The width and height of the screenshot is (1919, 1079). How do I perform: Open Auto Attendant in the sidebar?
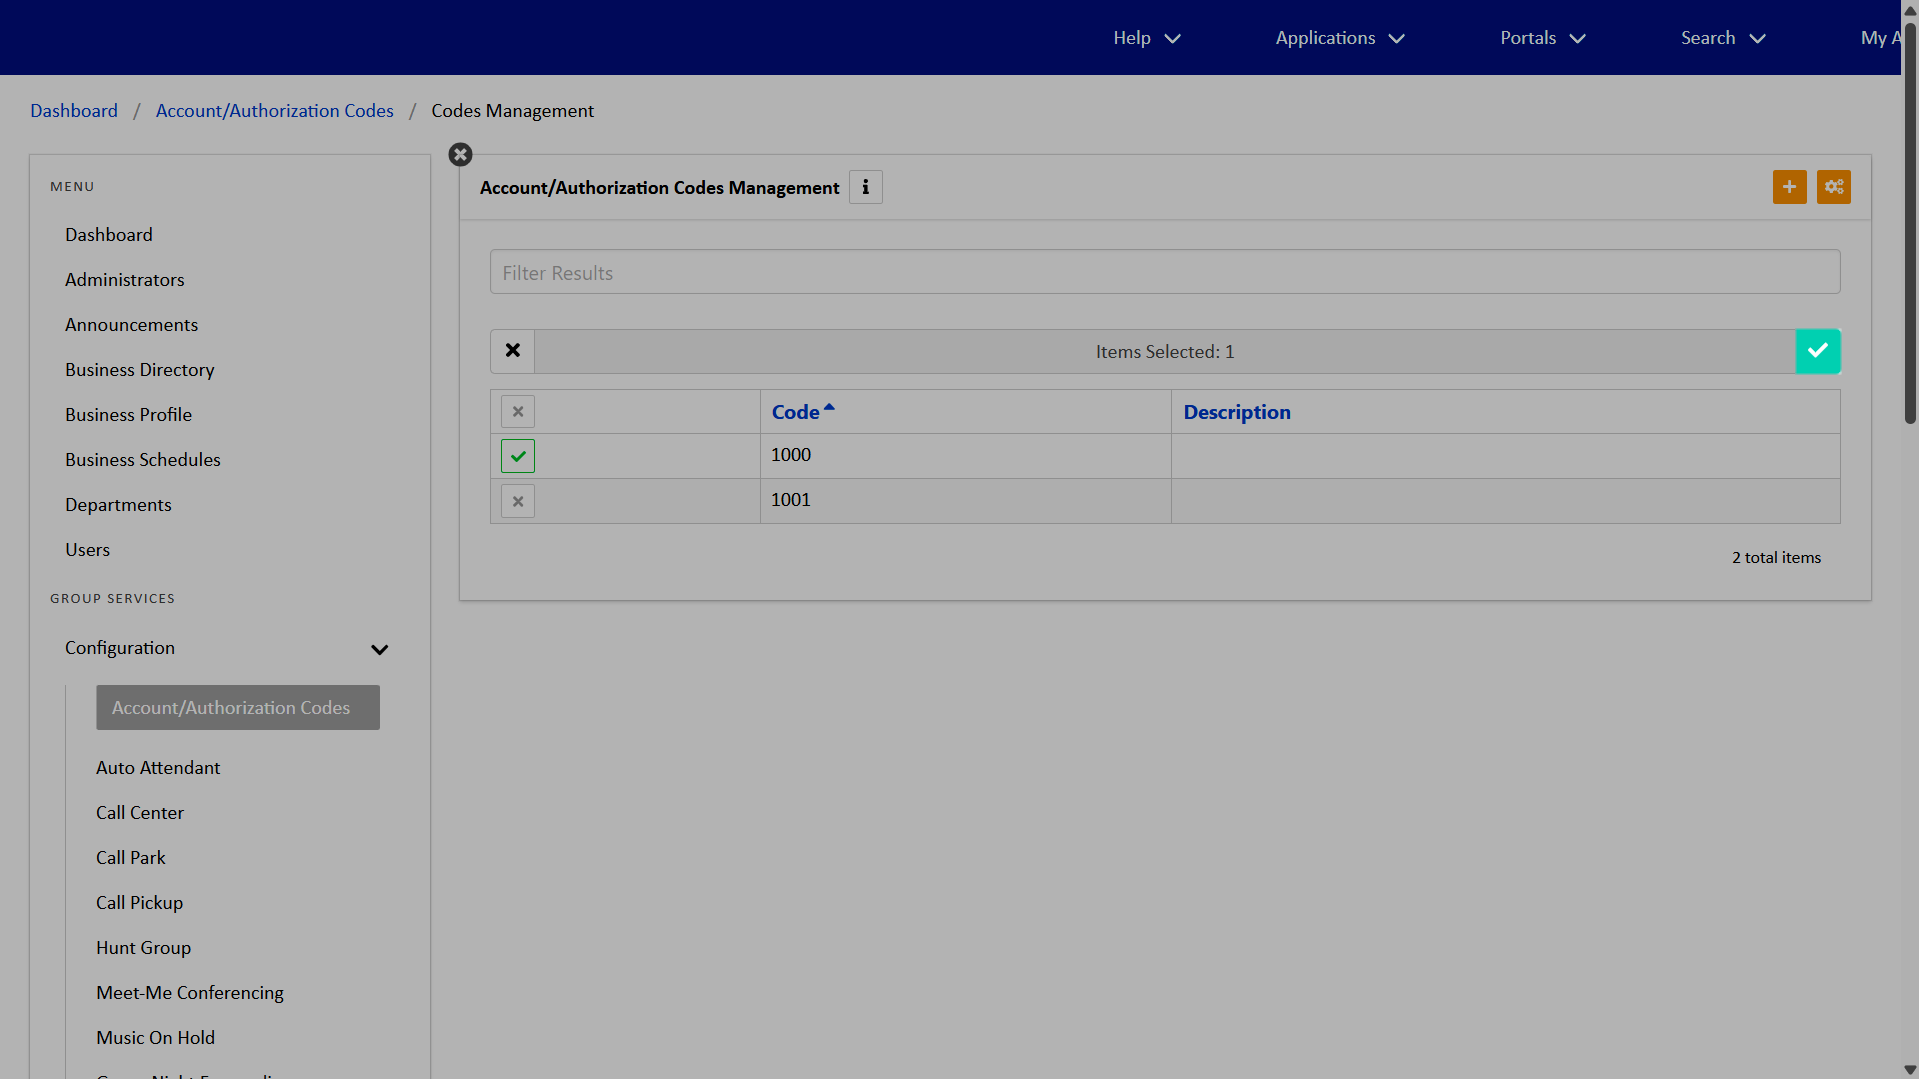158,768
